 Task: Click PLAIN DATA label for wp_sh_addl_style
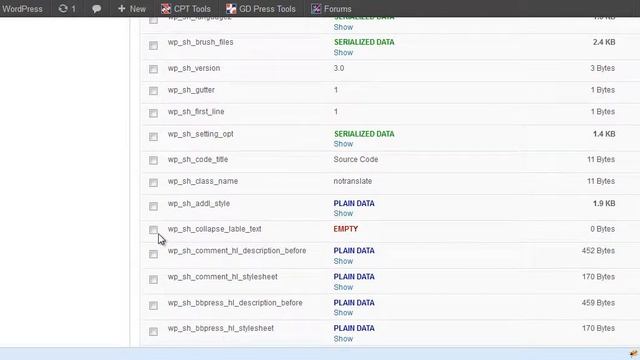(x=354, y=203)
